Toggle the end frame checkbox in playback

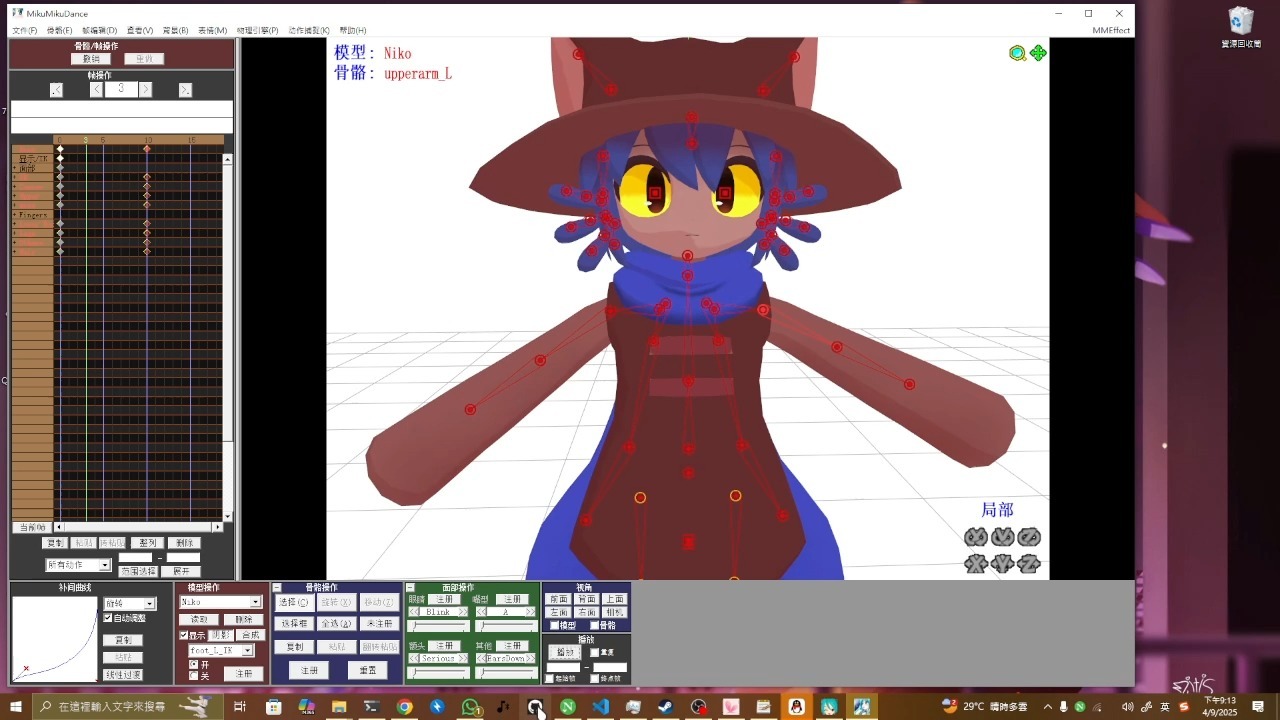pos(595,679)
